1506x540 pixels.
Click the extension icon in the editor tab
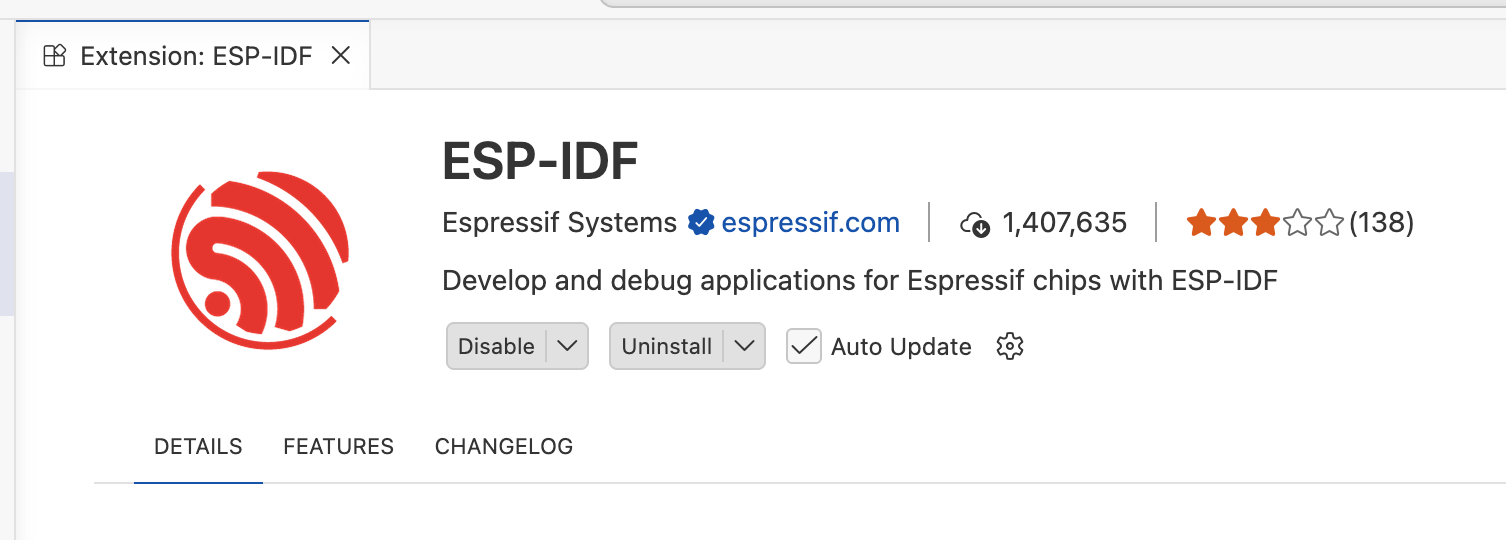tap(55, 56)
